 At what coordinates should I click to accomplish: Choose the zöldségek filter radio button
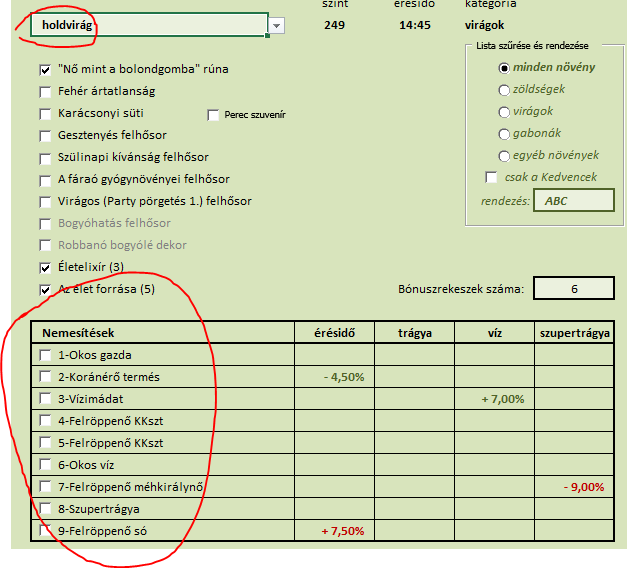[x=504, y=90]
